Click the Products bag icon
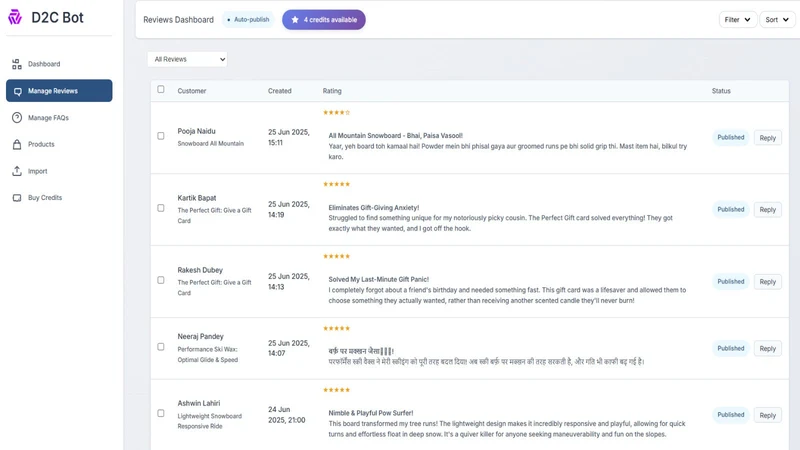800x450 pixels. click(17, 144)
